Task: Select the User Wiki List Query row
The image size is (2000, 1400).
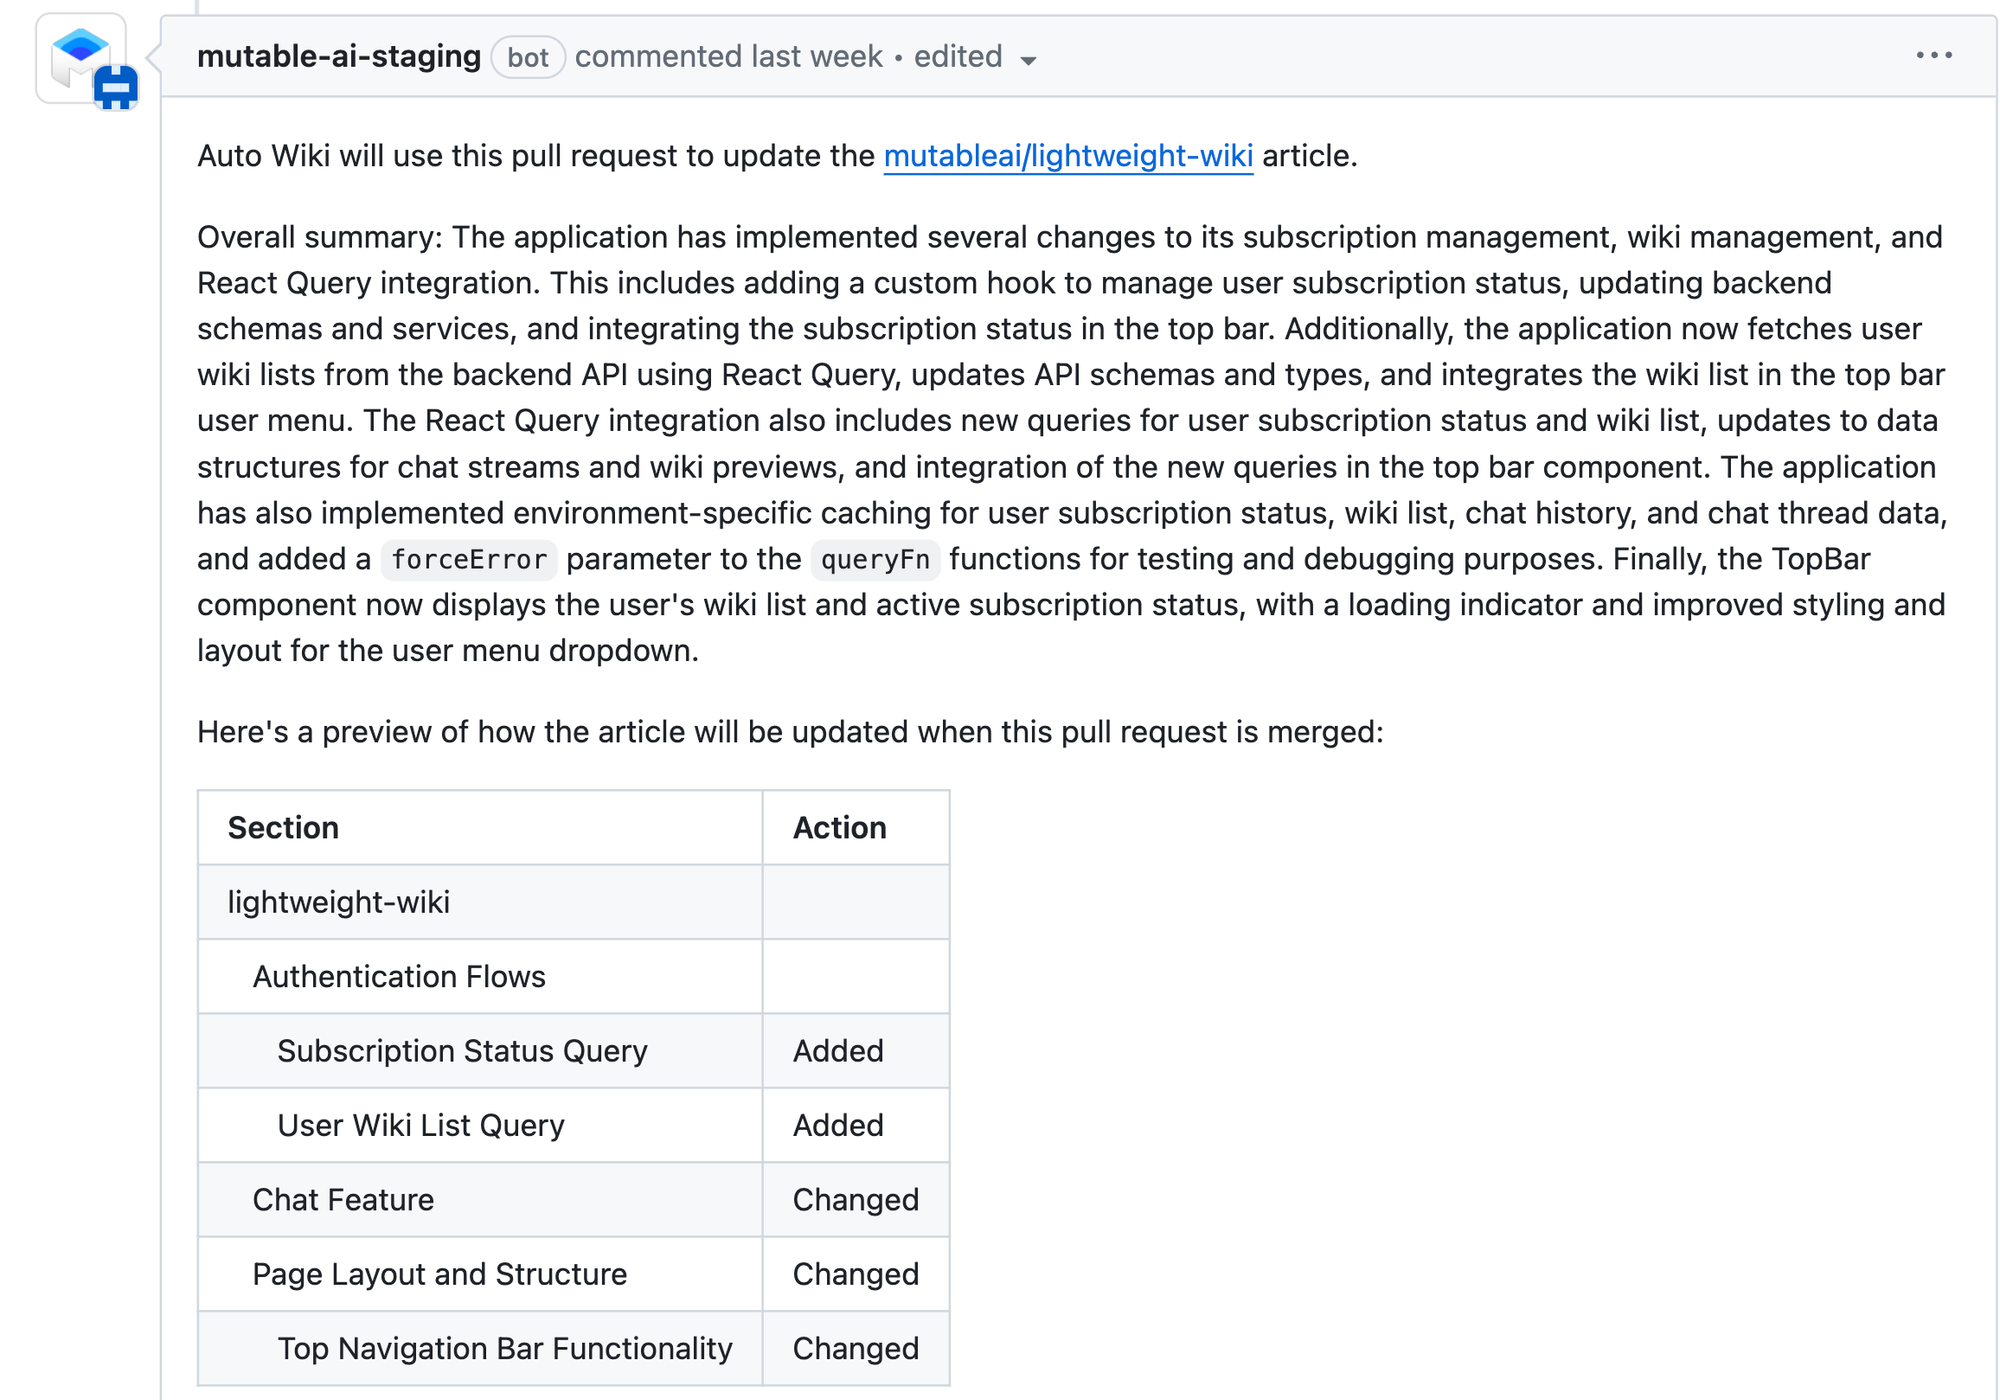Action: tap(420, 1125)
